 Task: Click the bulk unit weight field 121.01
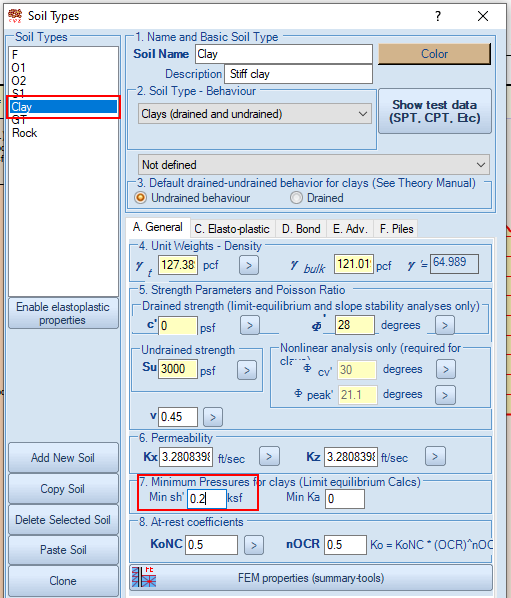click(x=354, y=264)
